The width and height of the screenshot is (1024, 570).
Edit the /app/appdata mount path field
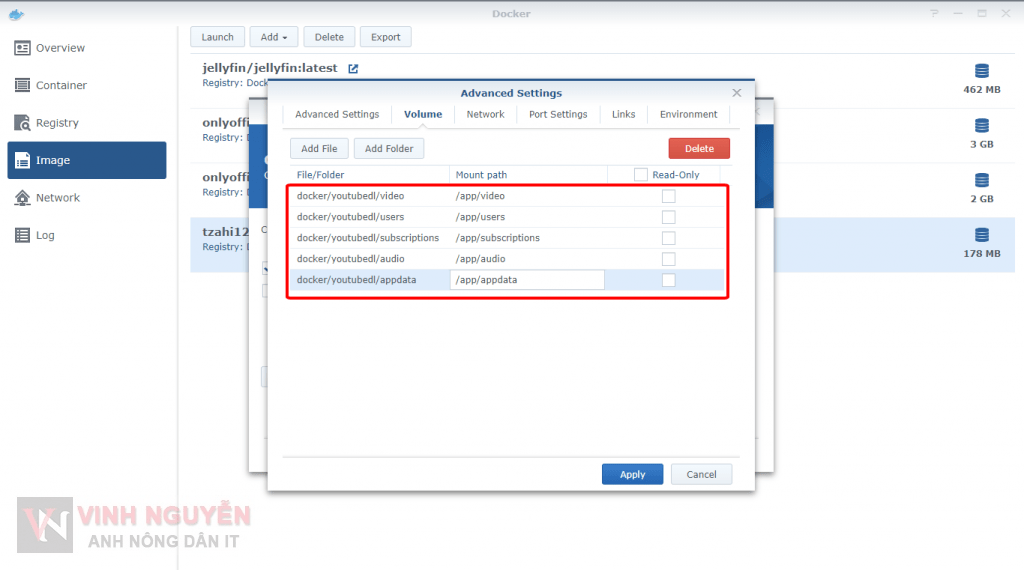(527, 280)
